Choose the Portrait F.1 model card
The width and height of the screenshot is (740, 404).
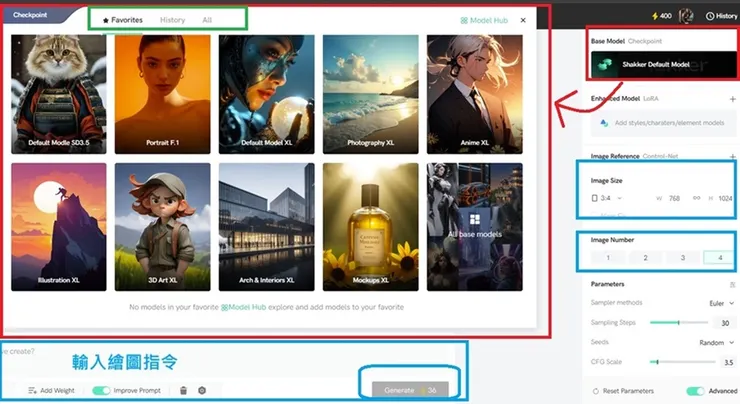(x=162, y=94)
